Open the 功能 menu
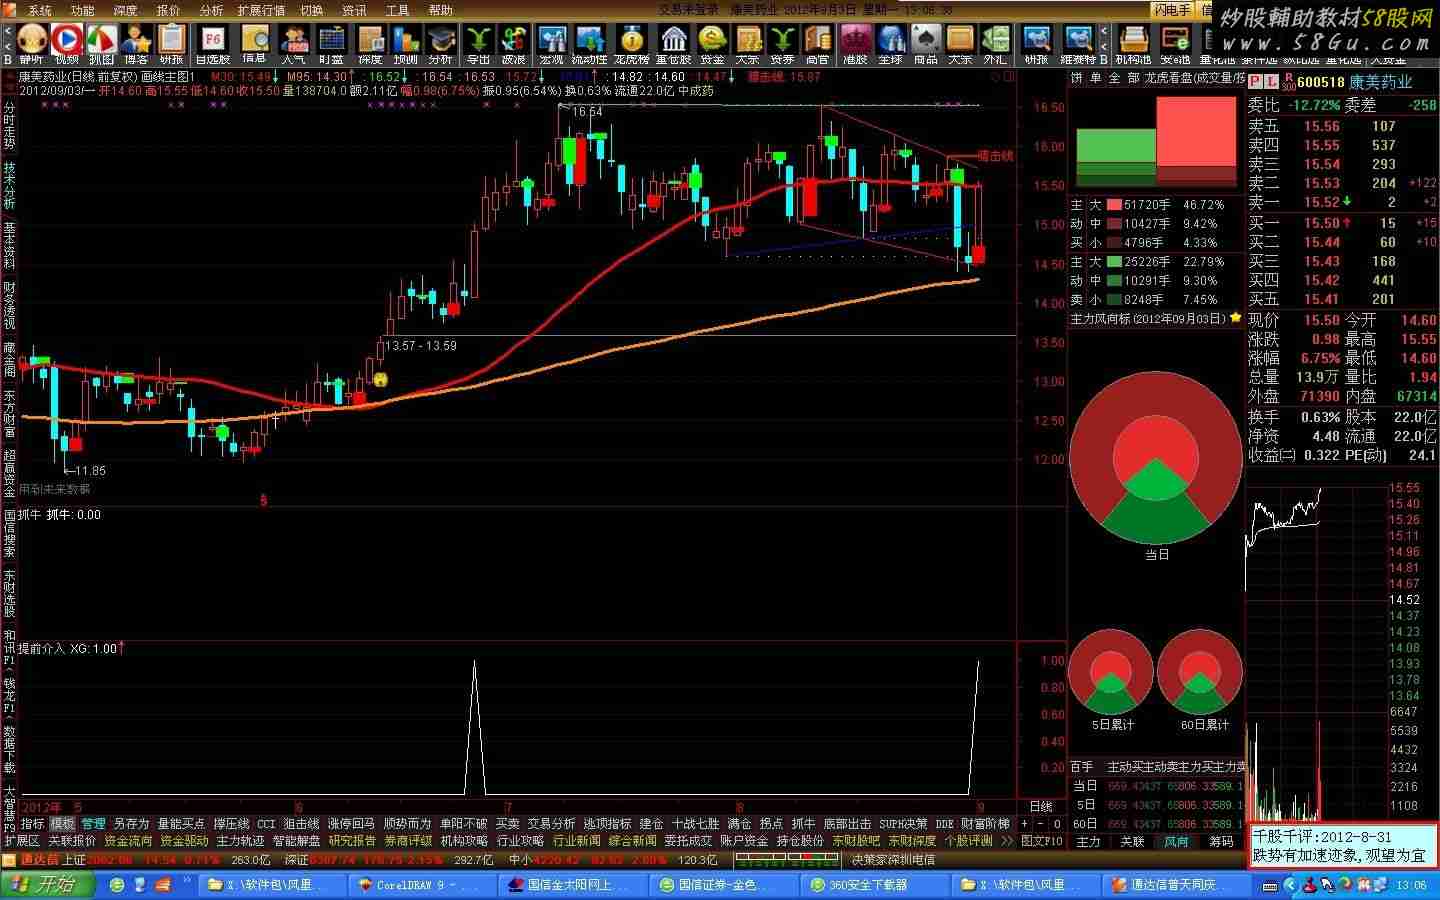The height and width of the screenshot is (900, 1440). [x=83, y=10]
